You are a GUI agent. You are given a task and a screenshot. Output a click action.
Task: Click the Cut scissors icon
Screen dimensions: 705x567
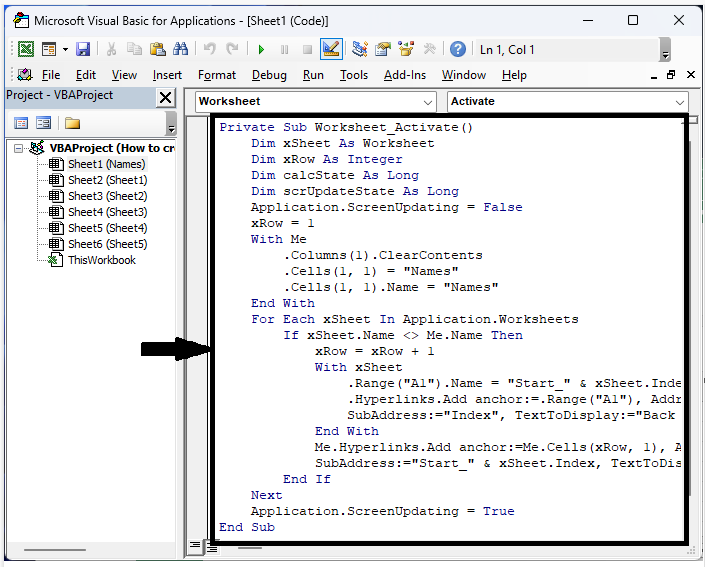tap(111, 49)
